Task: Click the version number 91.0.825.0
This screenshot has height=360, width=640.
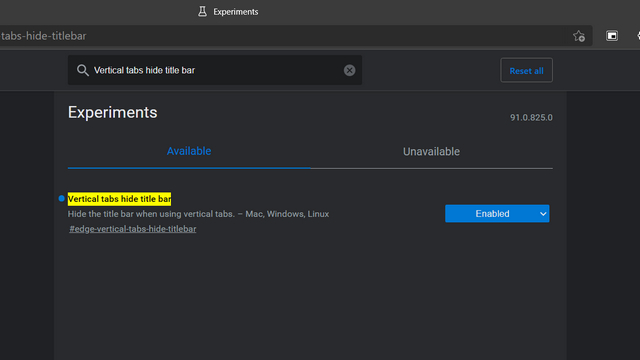Action: click(531, 118)
